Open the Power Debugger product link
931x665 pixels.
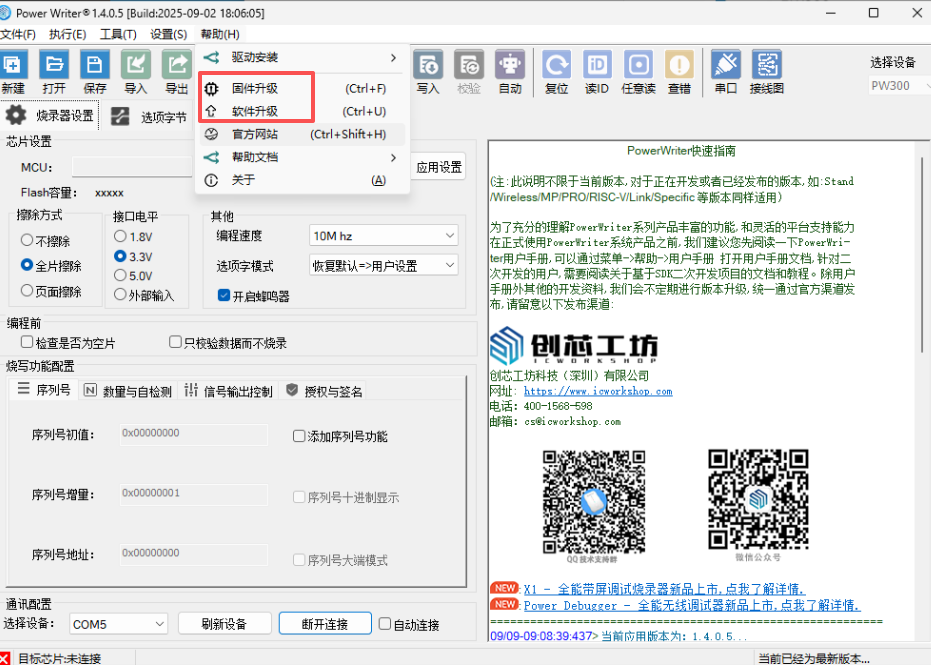click(692, 606)
